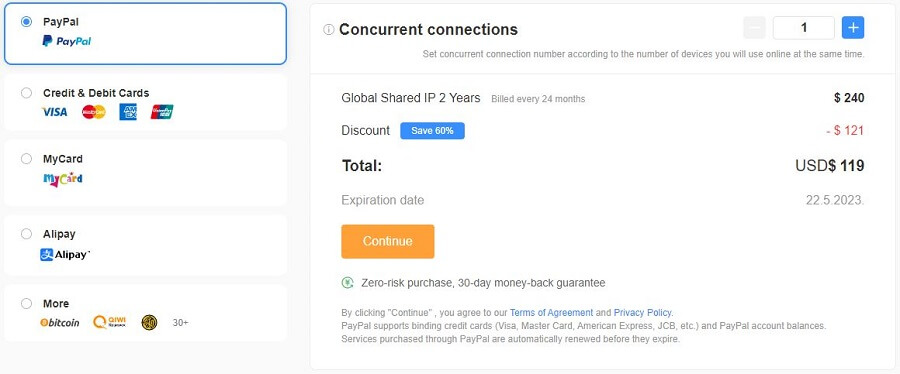Open the Terms of Agreement link

pos(551,313)
